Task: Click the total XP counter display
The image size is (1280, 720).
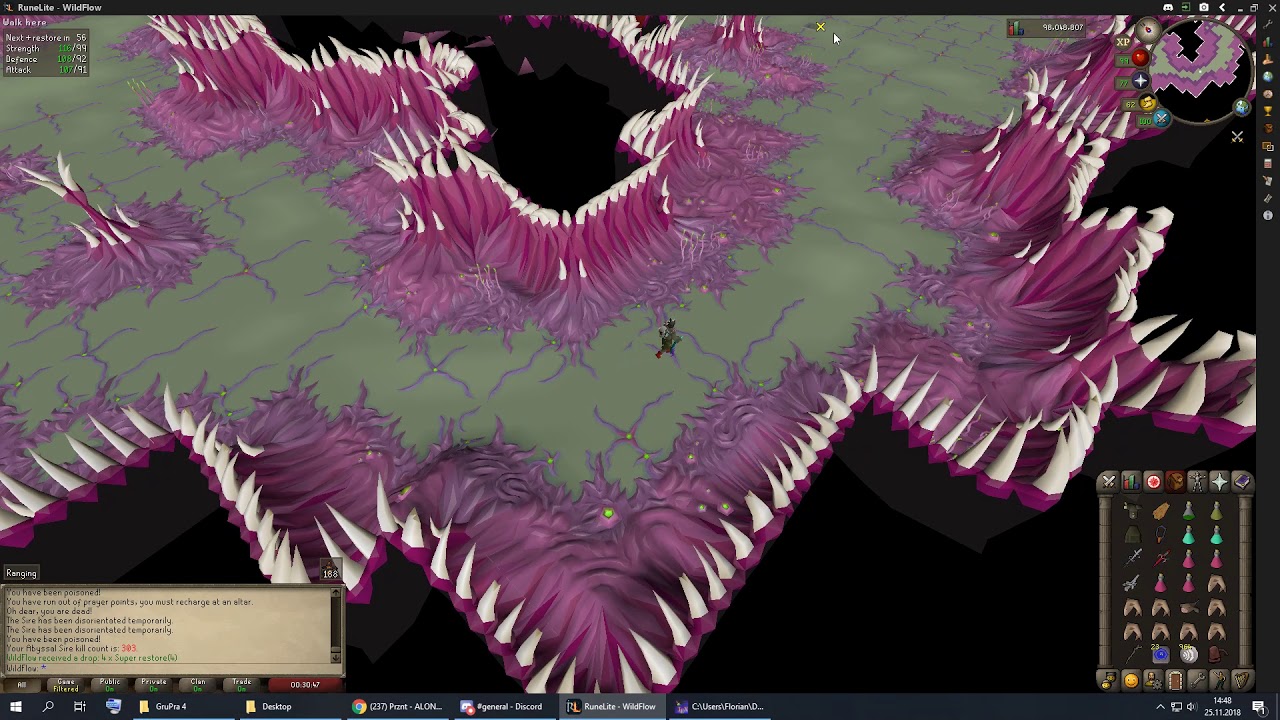Action: (1046, 28)
